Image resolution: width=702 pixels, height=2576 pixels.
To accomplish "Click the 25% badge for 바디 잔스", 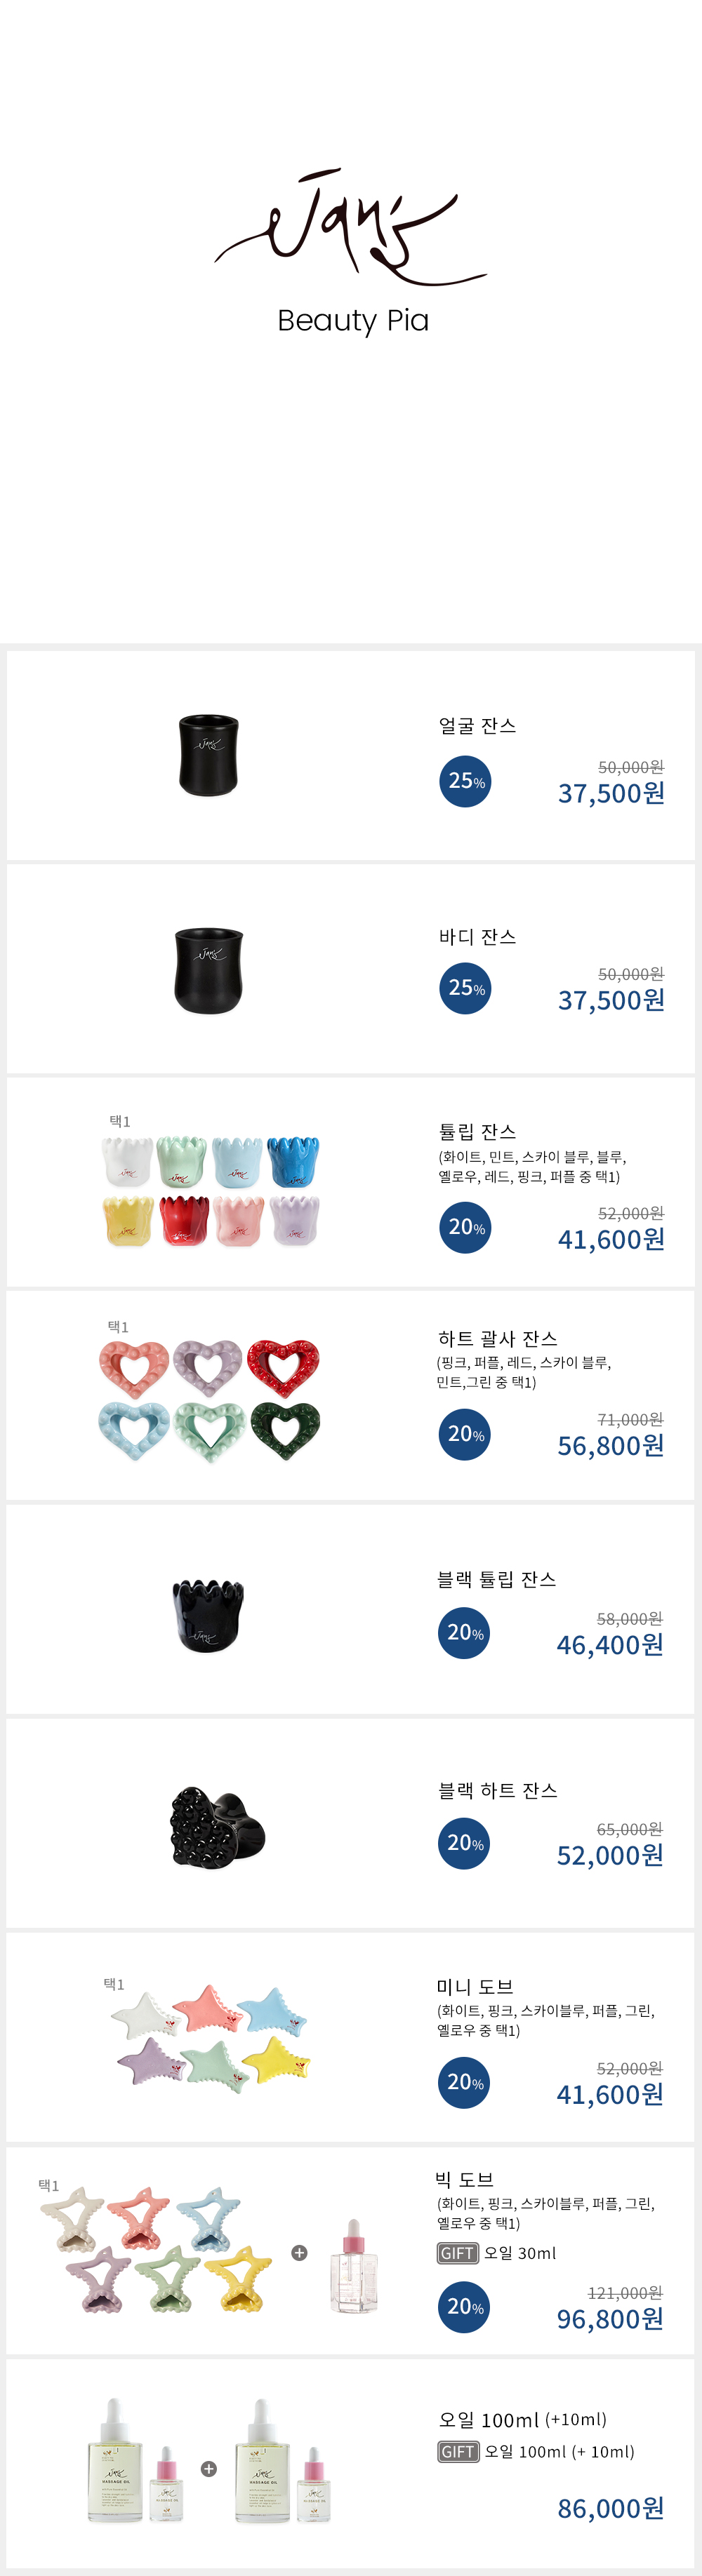I will point(465,988).
